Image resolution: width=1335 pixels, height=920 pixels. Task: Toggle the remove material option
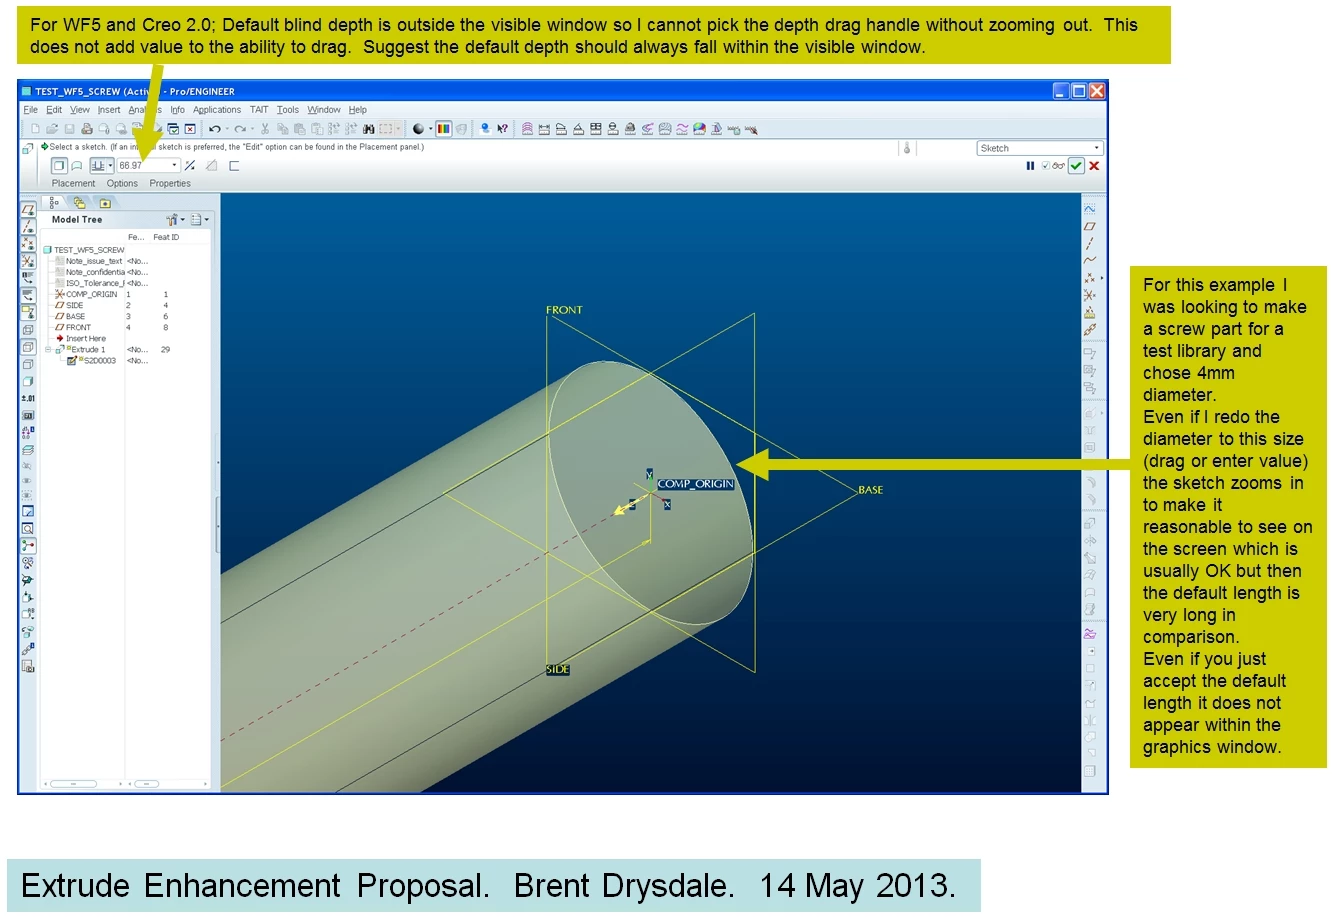[x=212, y=166]
